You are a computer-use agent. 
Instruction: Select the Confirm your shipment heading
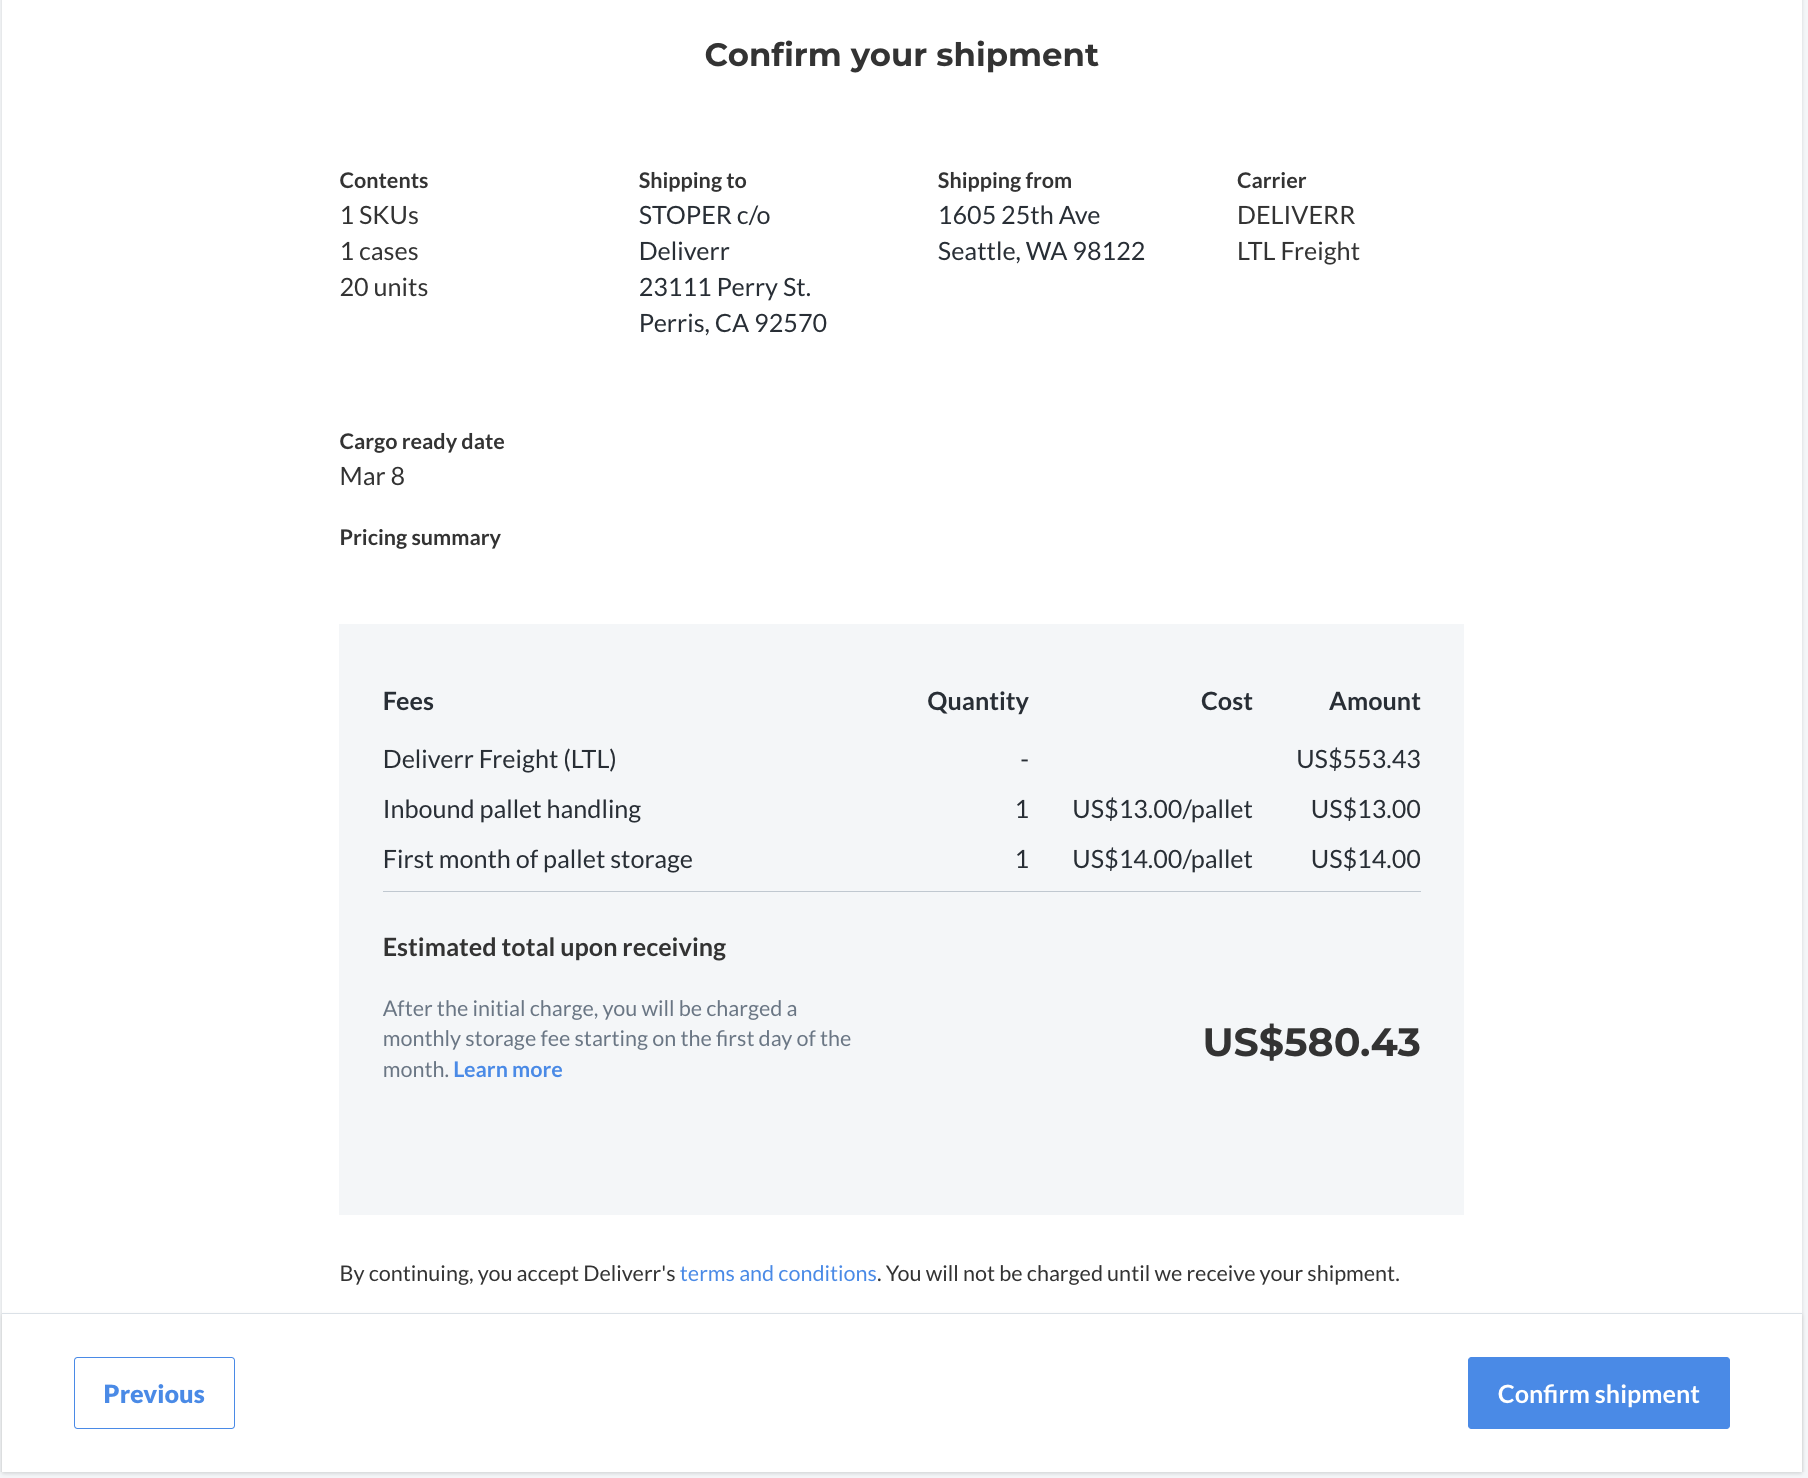pyautogui.click(x=901, y=54)
